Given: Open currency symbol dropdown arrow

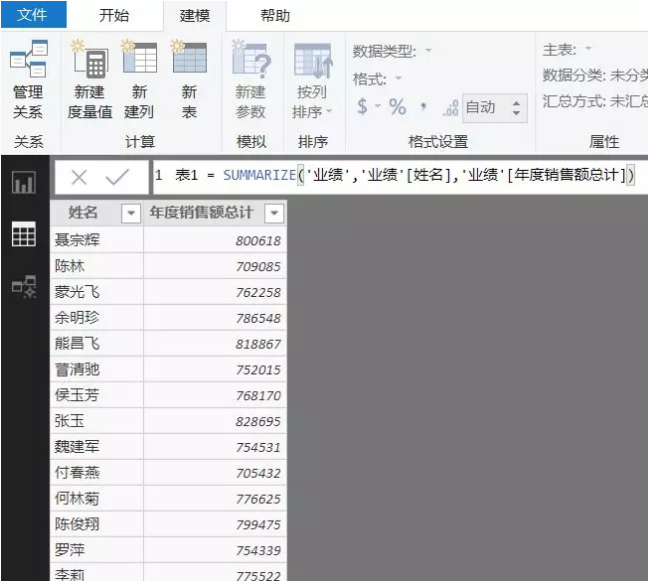Looking at the screenshot, I should pyautogui.click(x=378, y=106).
